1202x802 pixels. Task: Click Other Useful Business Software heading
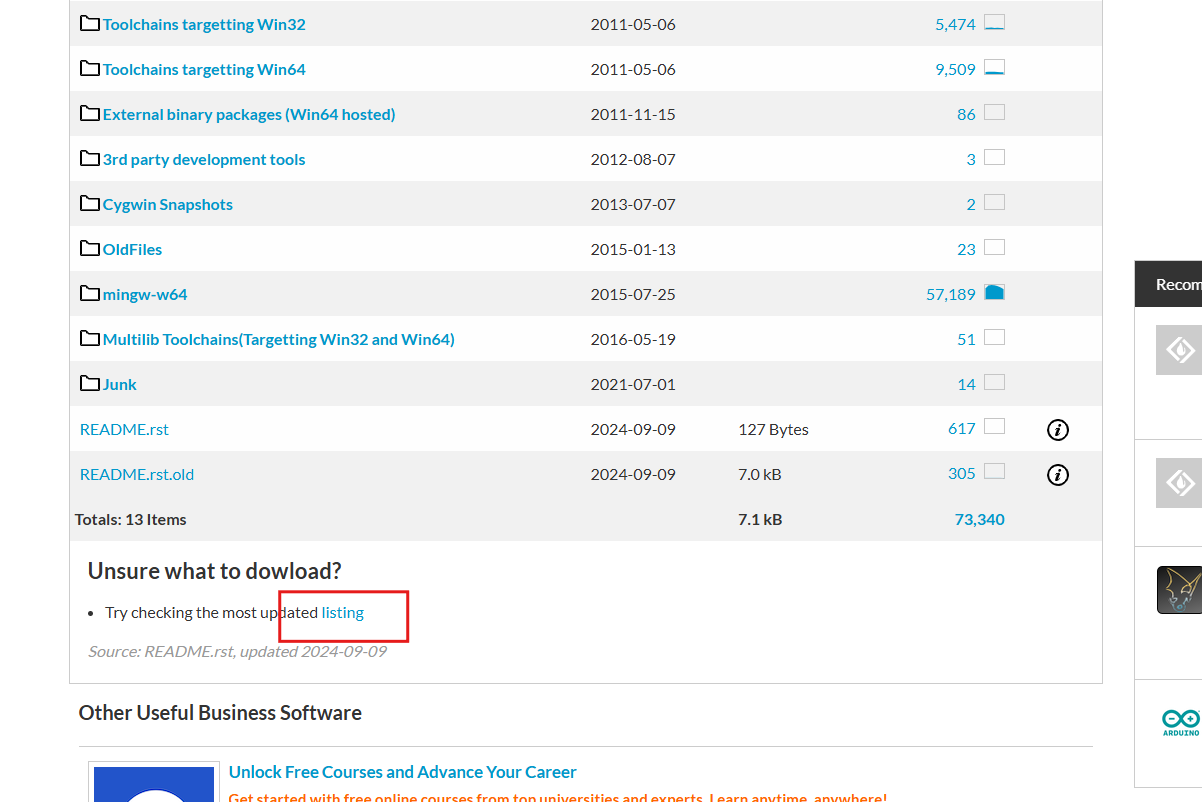220,713
